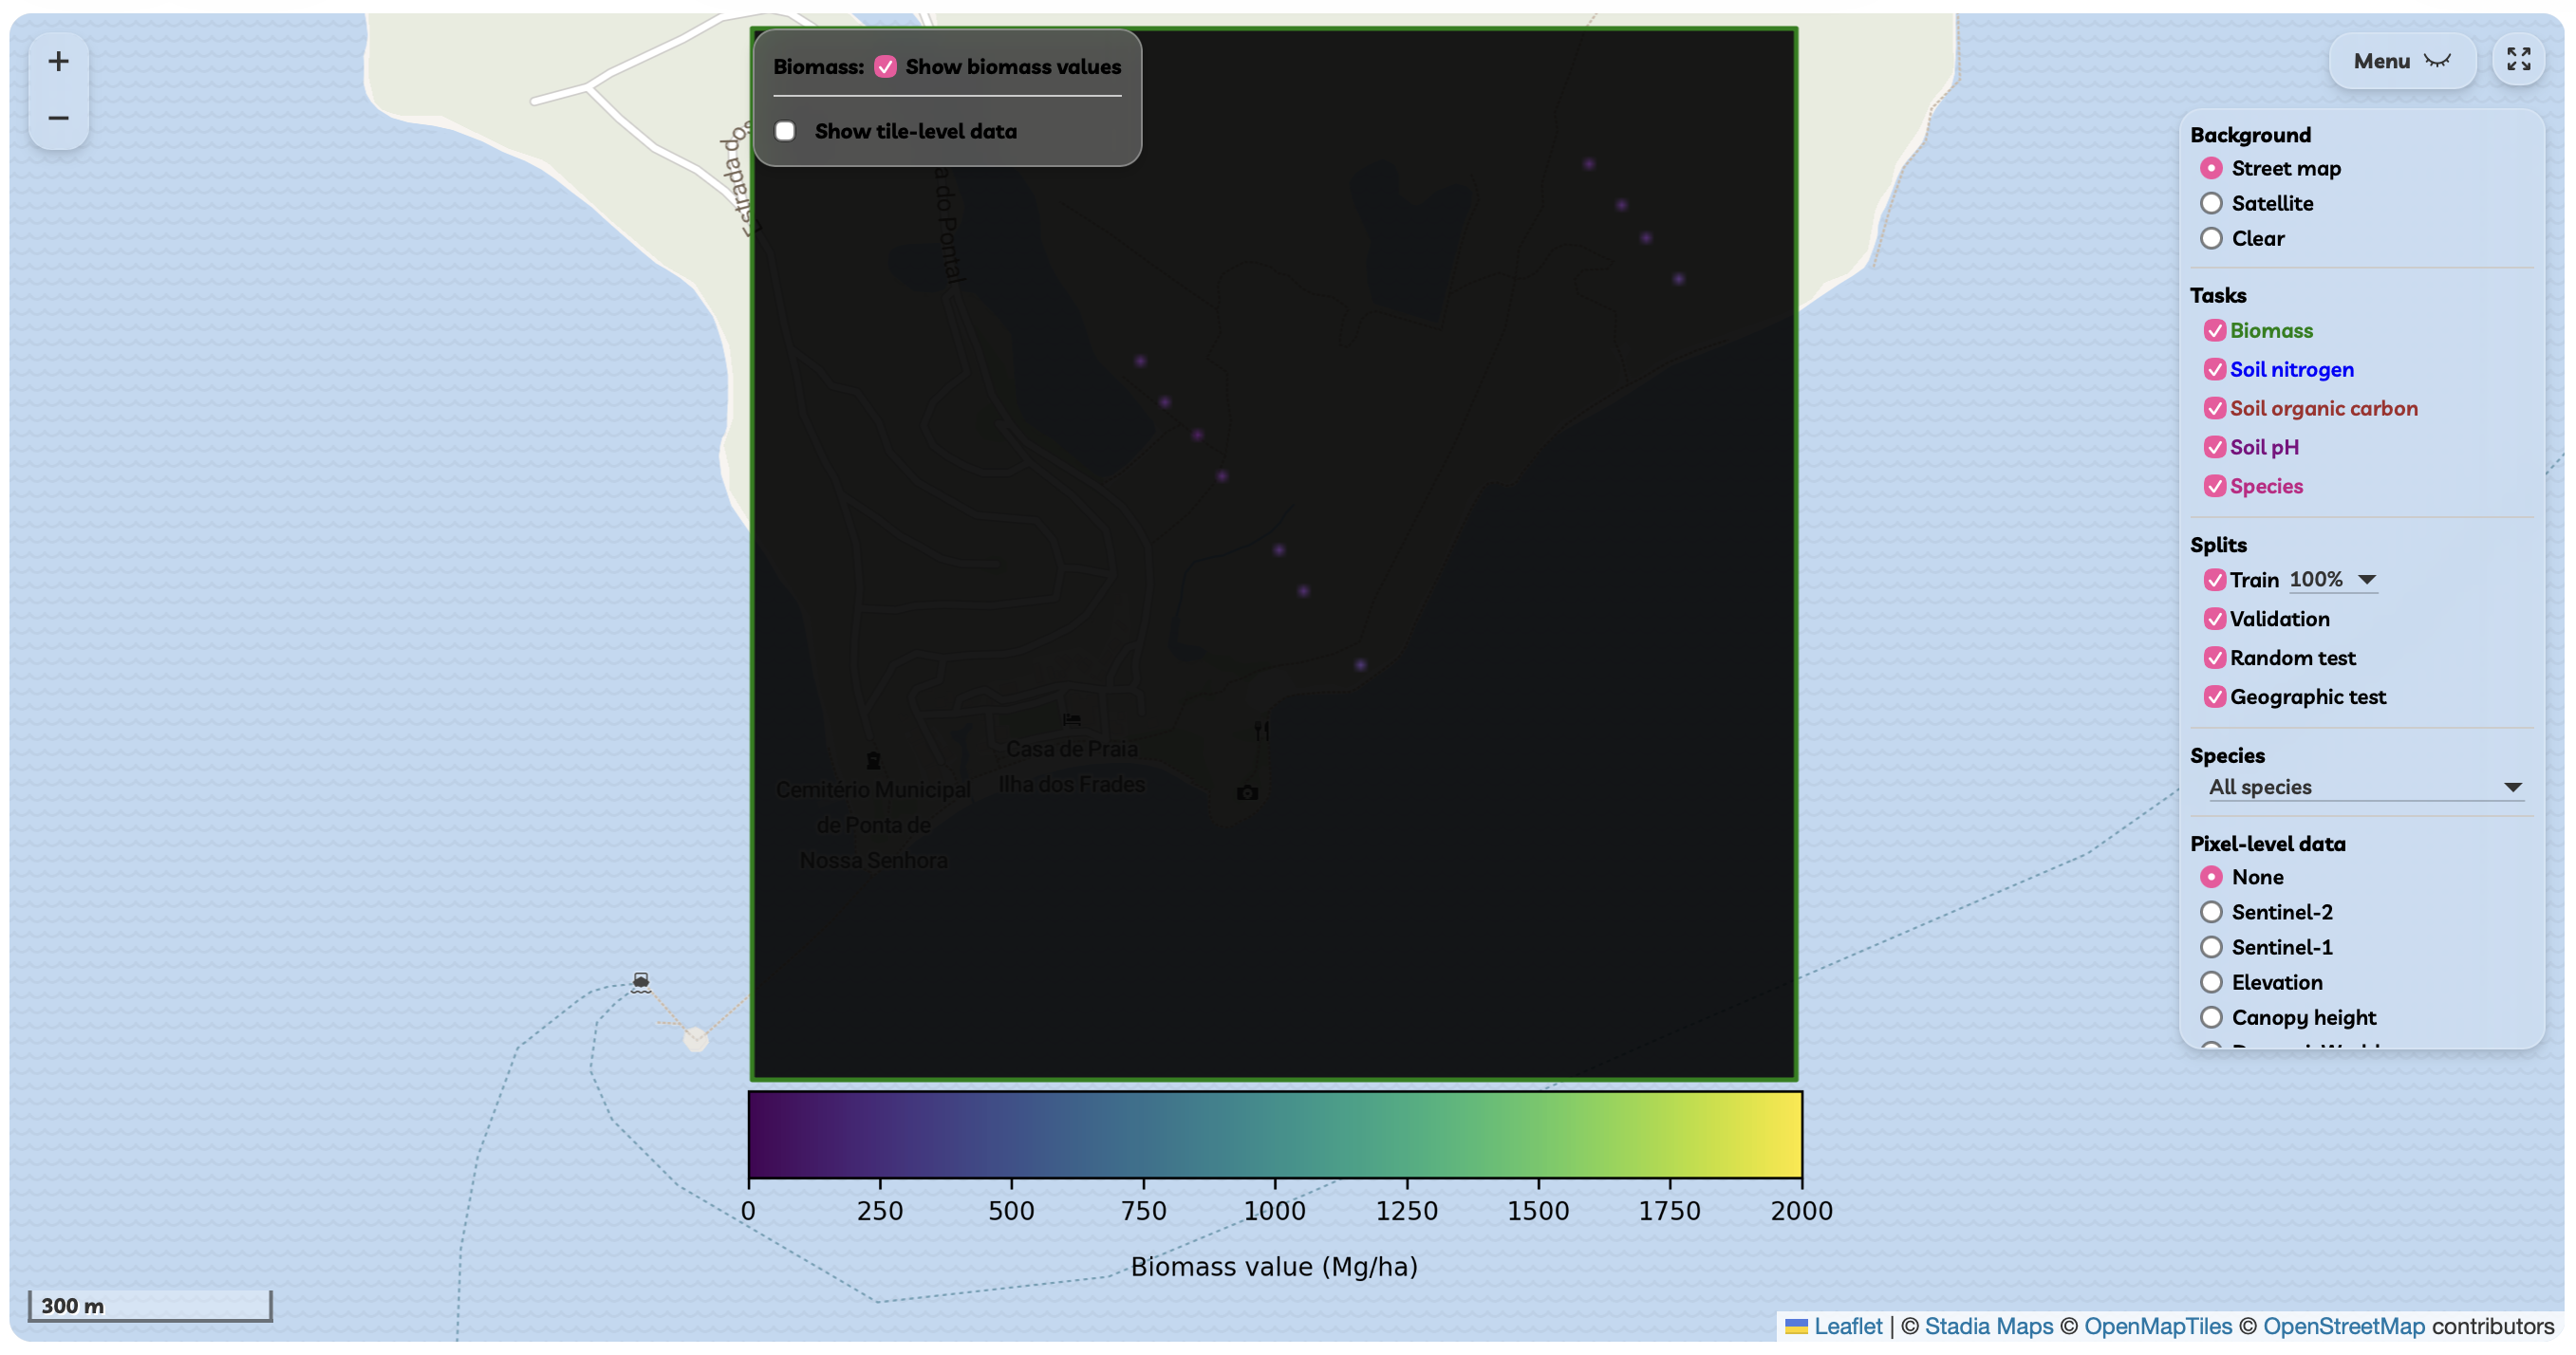Click the cemetery marker icon
This screenshot has height=1355, width=2576.
coord(873,761)
